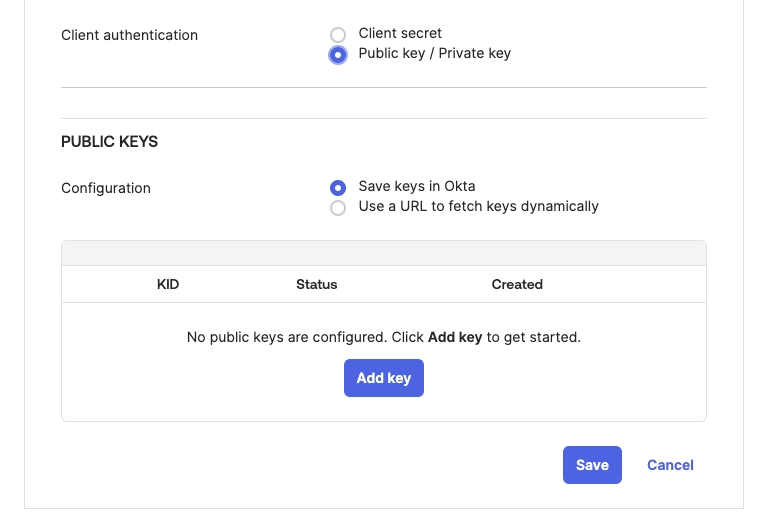
Task: Click the 'Public key / Private key' label text
Action: click(x=434, y=53)
